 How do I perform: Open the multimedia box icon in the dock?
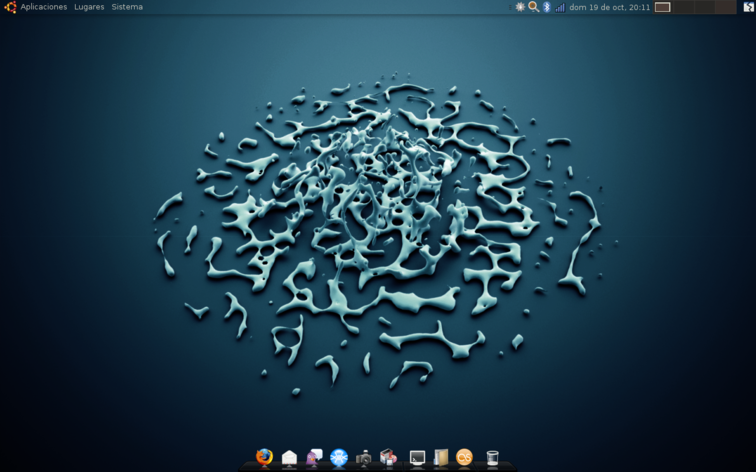click(389, 457)
